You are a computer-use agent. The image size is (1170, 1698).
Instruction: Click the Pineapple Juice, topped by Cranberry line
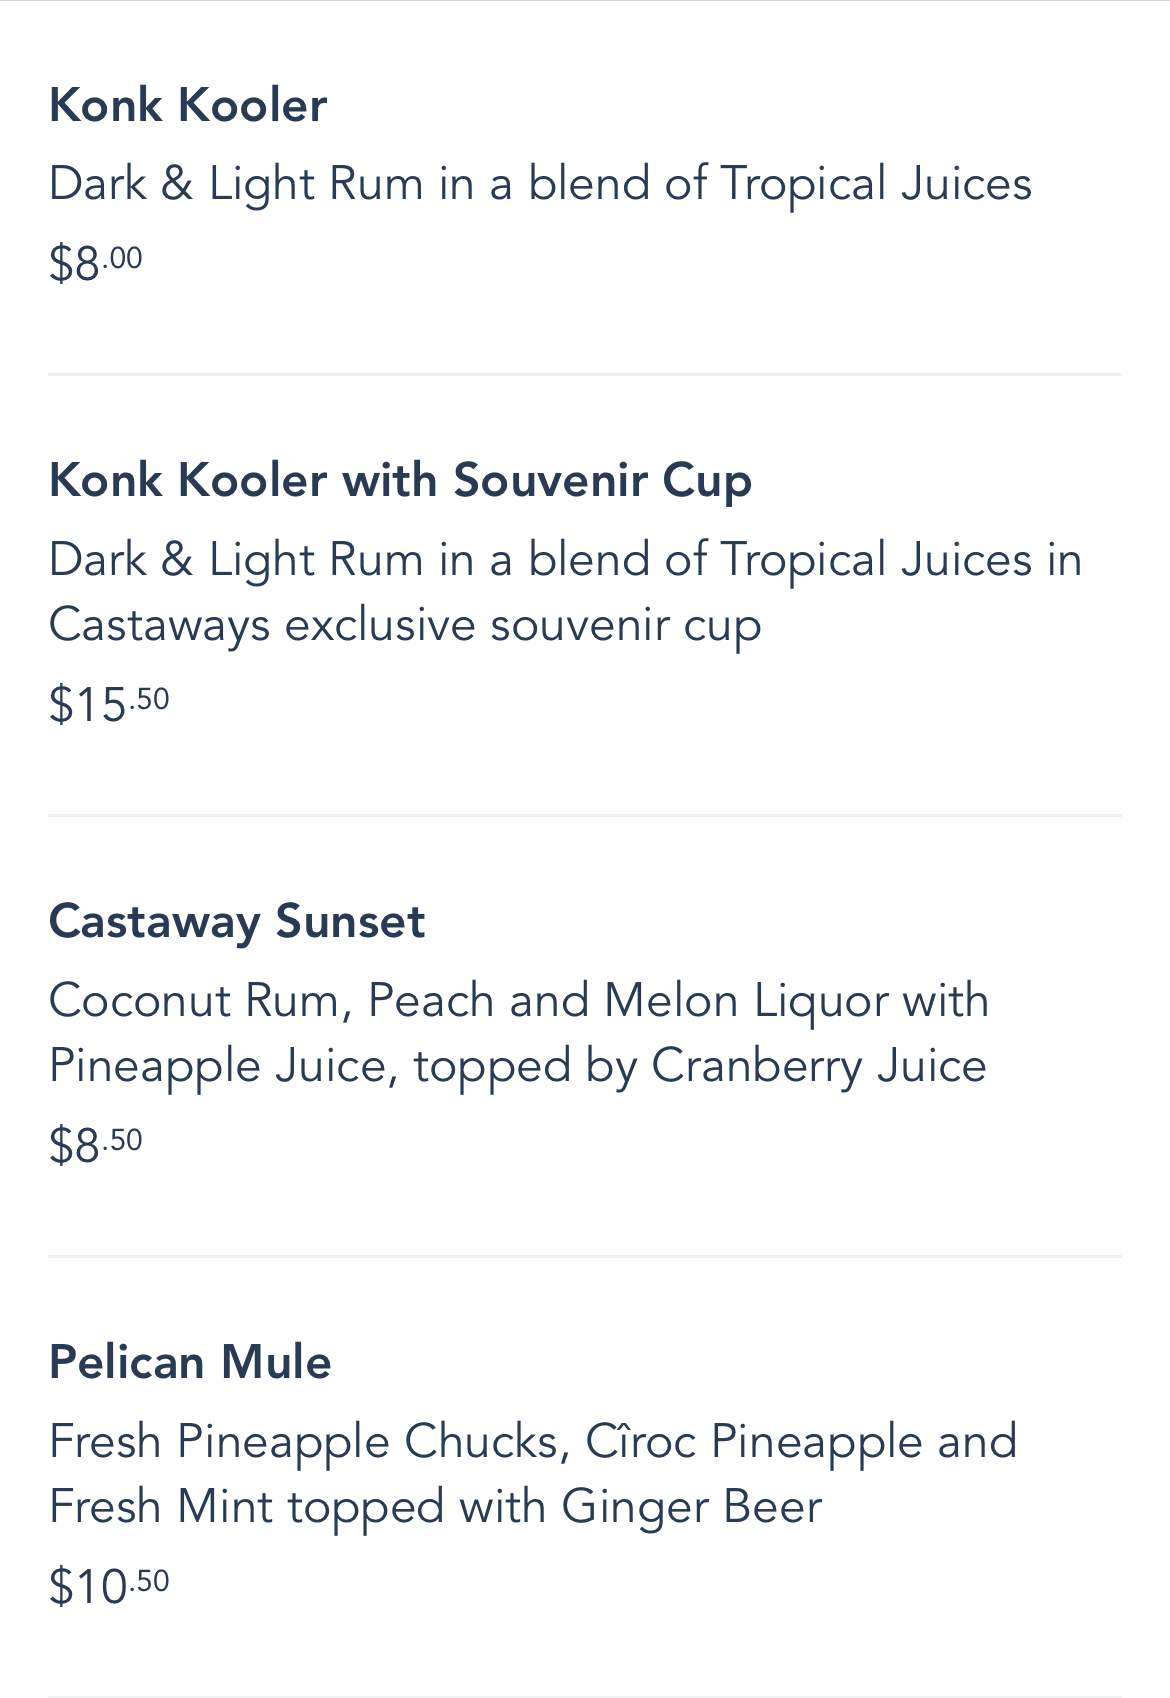coord(517,1066)
